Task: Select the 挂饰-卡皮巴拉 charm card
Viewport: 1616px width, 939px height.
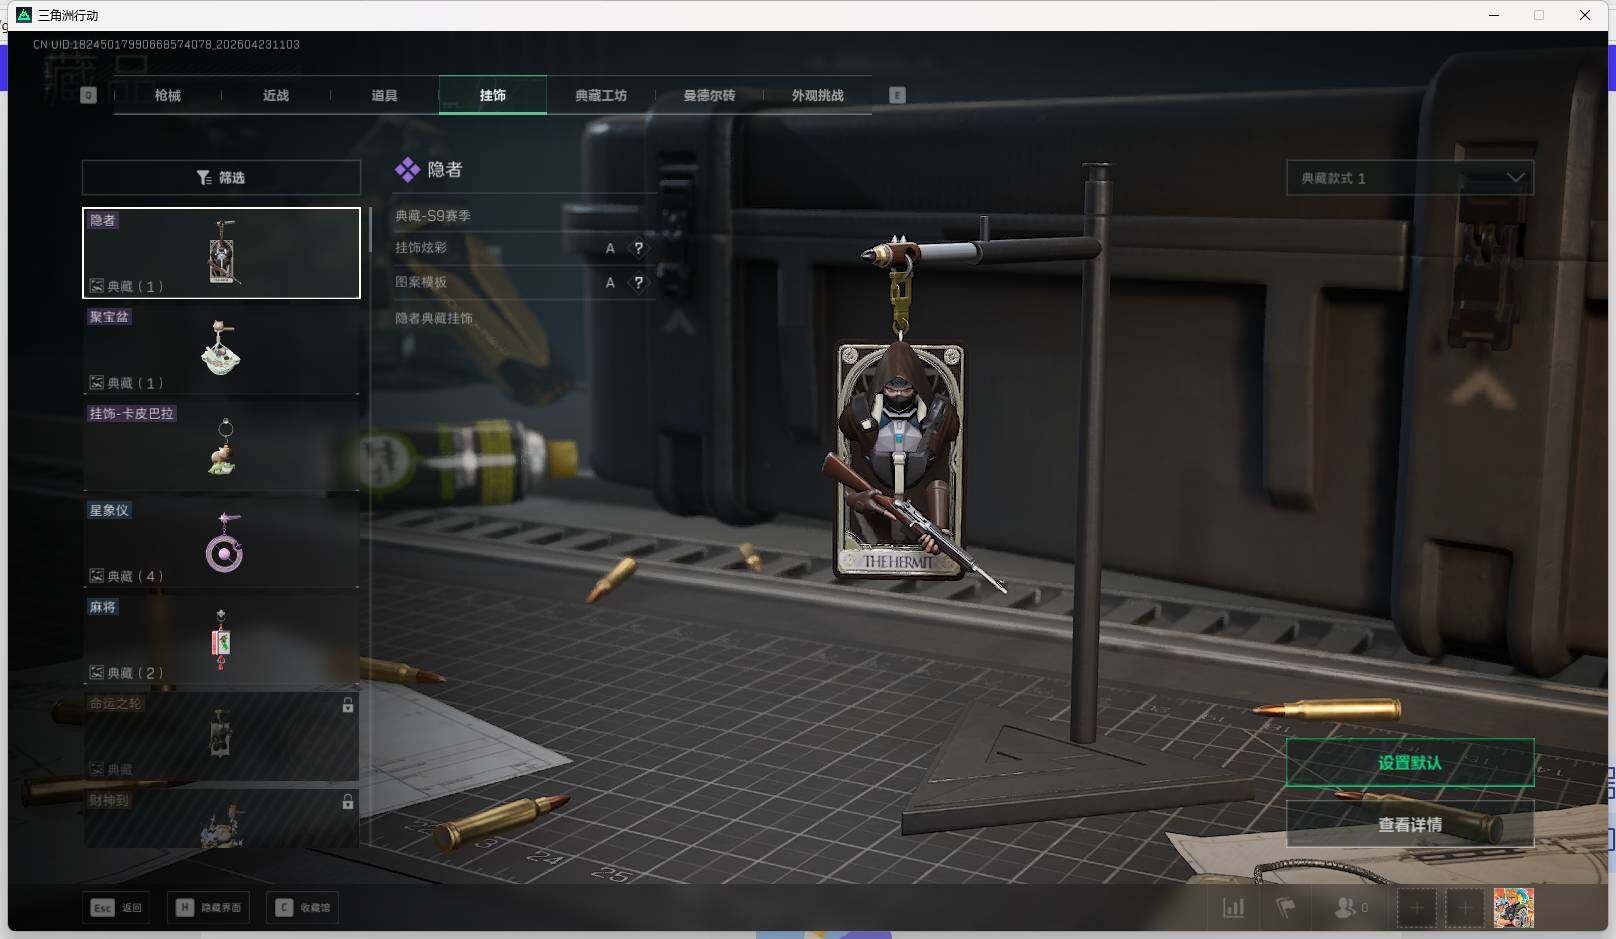Action: tap(221, 446)
